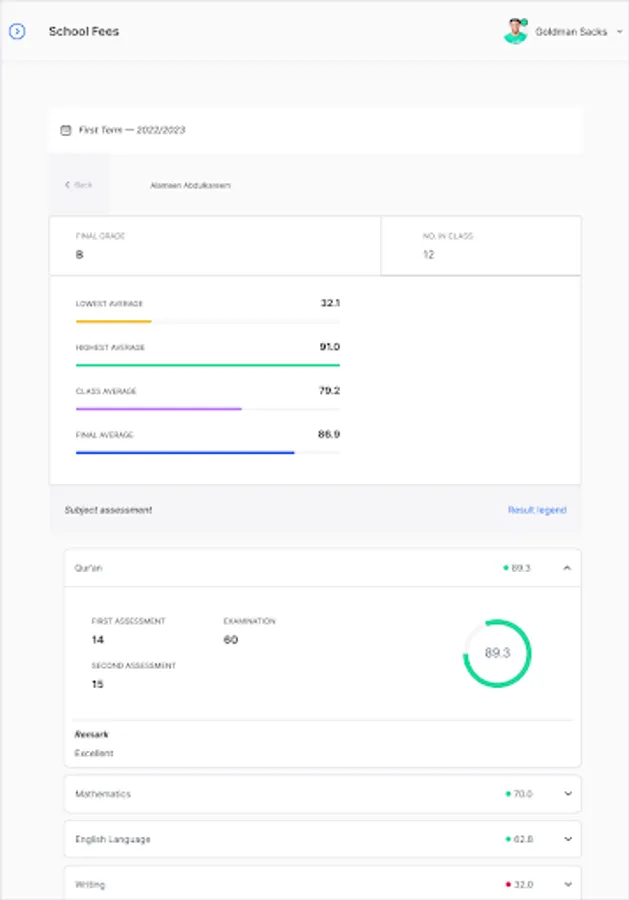Image resolution: width=629 pixels, height=900 pixels.
Task: Open the sidebar with the circled arrow icon
Action: click(x=17, y=31)
